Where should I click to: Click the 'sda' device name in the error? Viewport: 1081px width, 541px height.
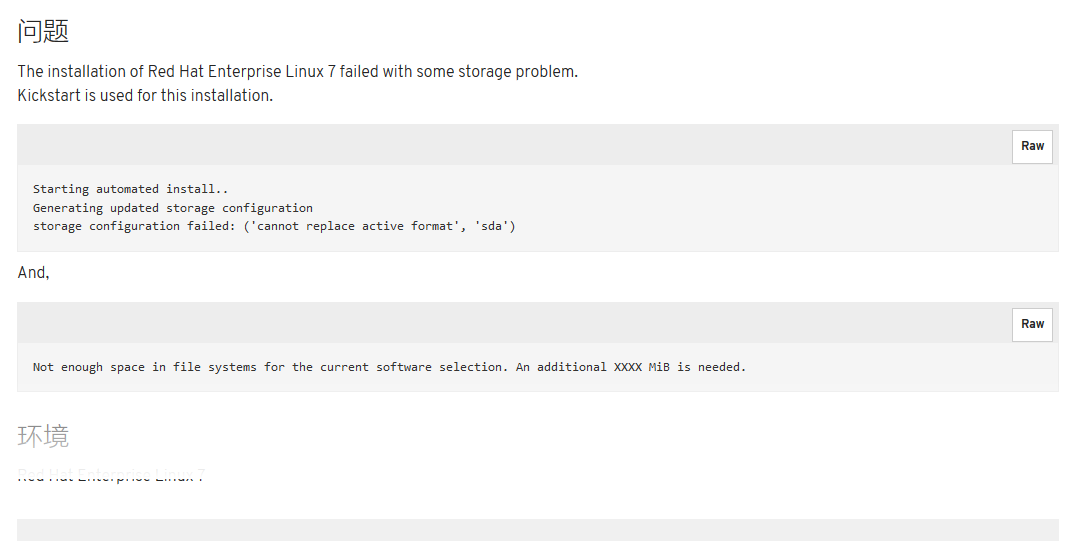[492, 226]
